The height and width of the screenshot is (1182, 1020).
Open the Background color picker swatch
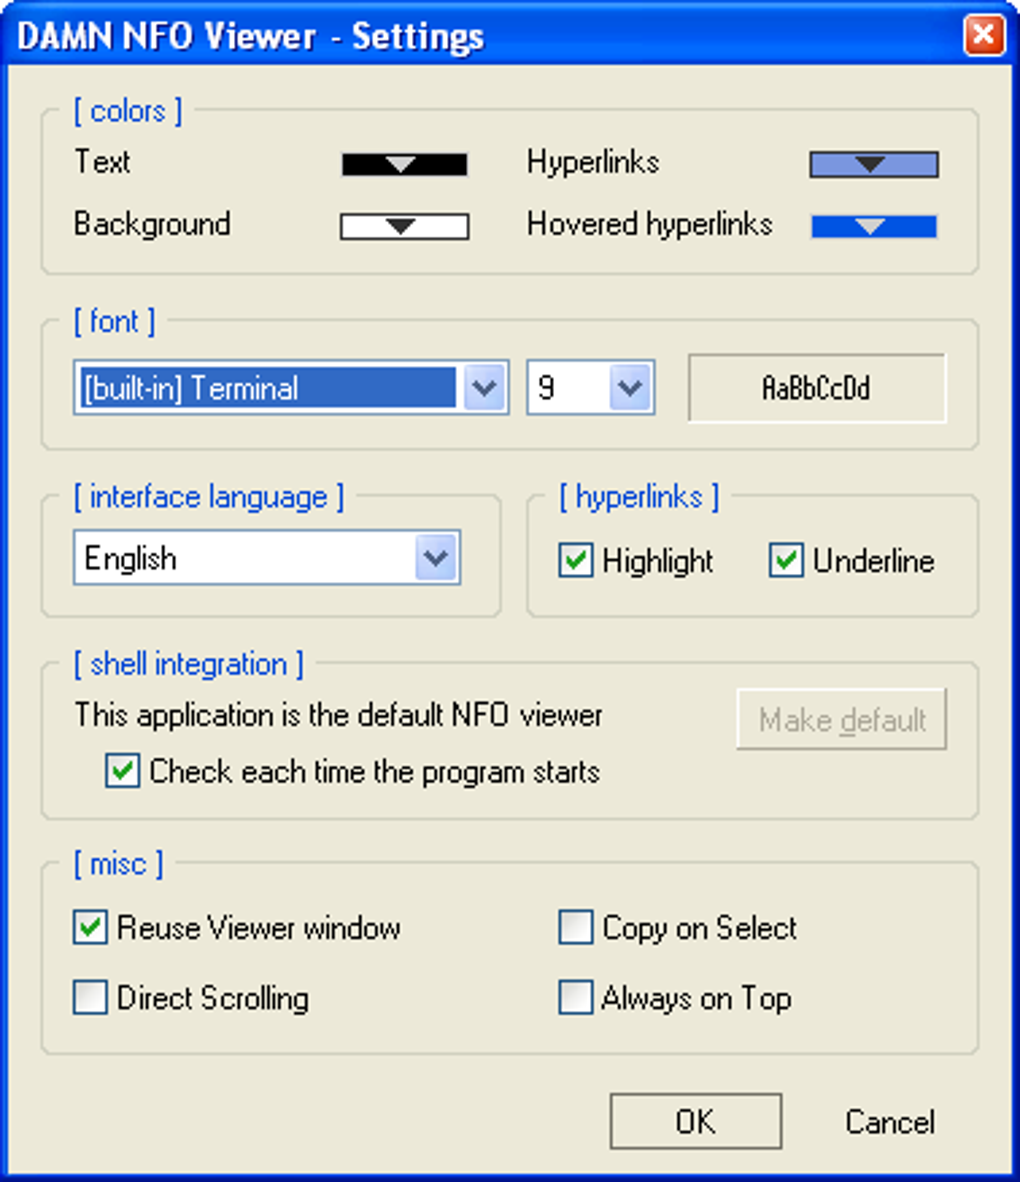point(404,226)
